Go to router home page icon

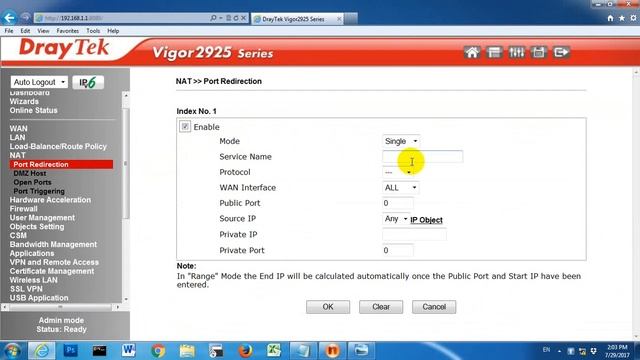pyautogui.click(x=472, y=52)
